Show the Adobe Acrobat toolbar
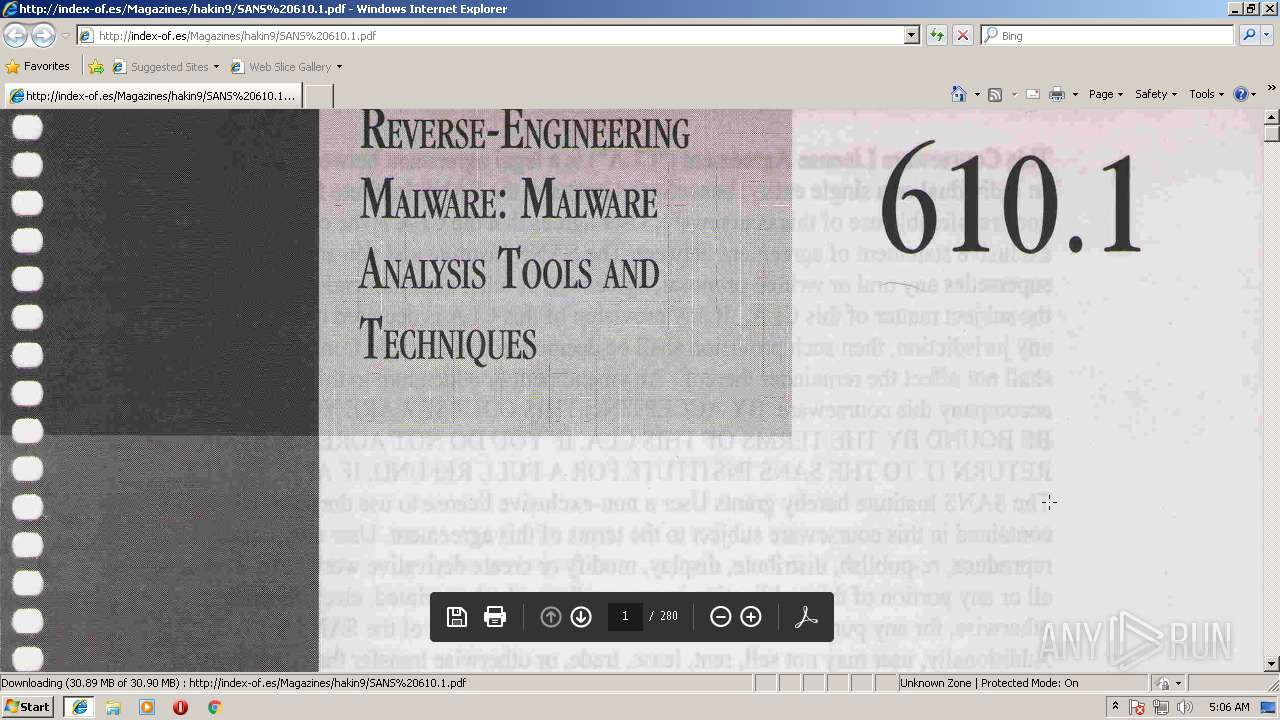 [x=806, y=617]
